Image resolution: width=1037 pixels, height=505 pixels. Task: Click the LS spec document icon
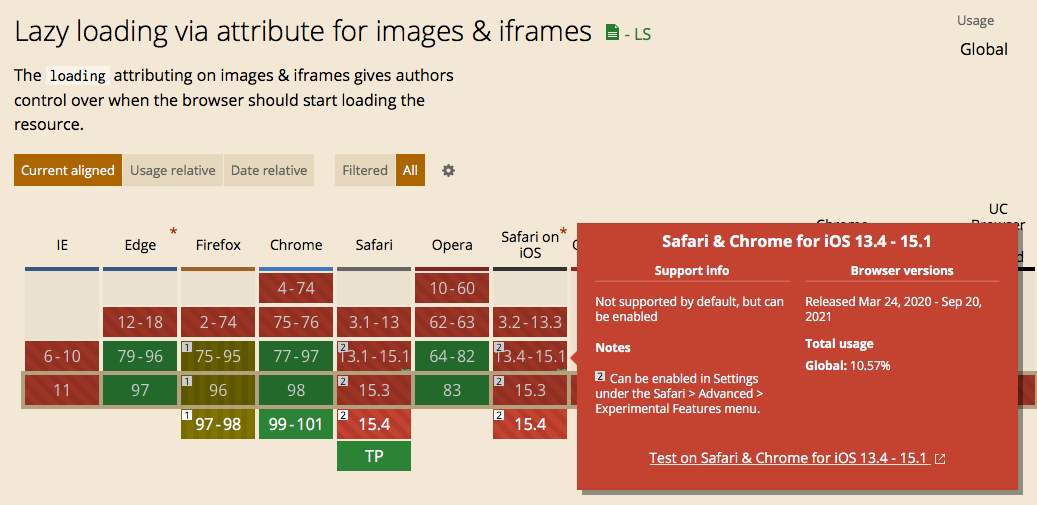click(x=612, y=32)
